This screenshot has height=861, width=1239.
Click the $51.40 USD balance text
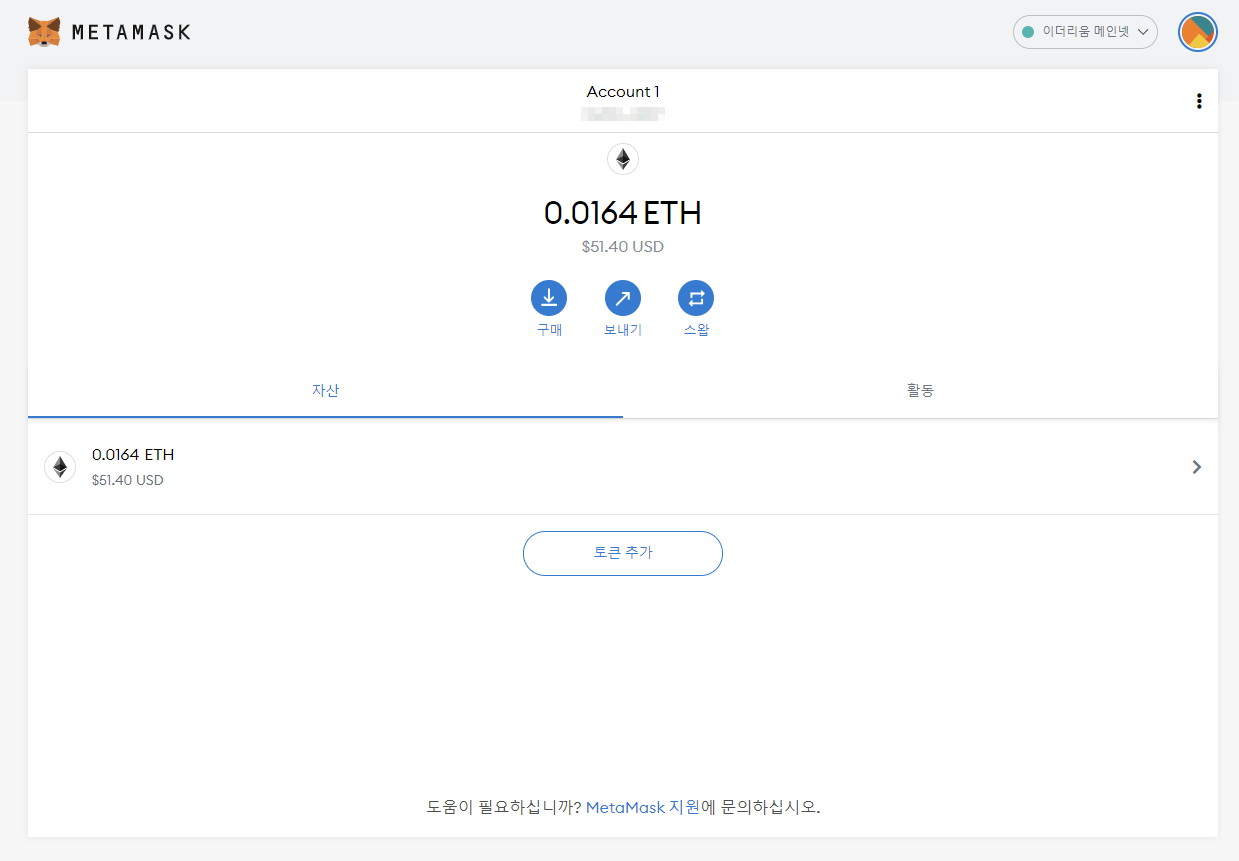(x=622, y=246)
